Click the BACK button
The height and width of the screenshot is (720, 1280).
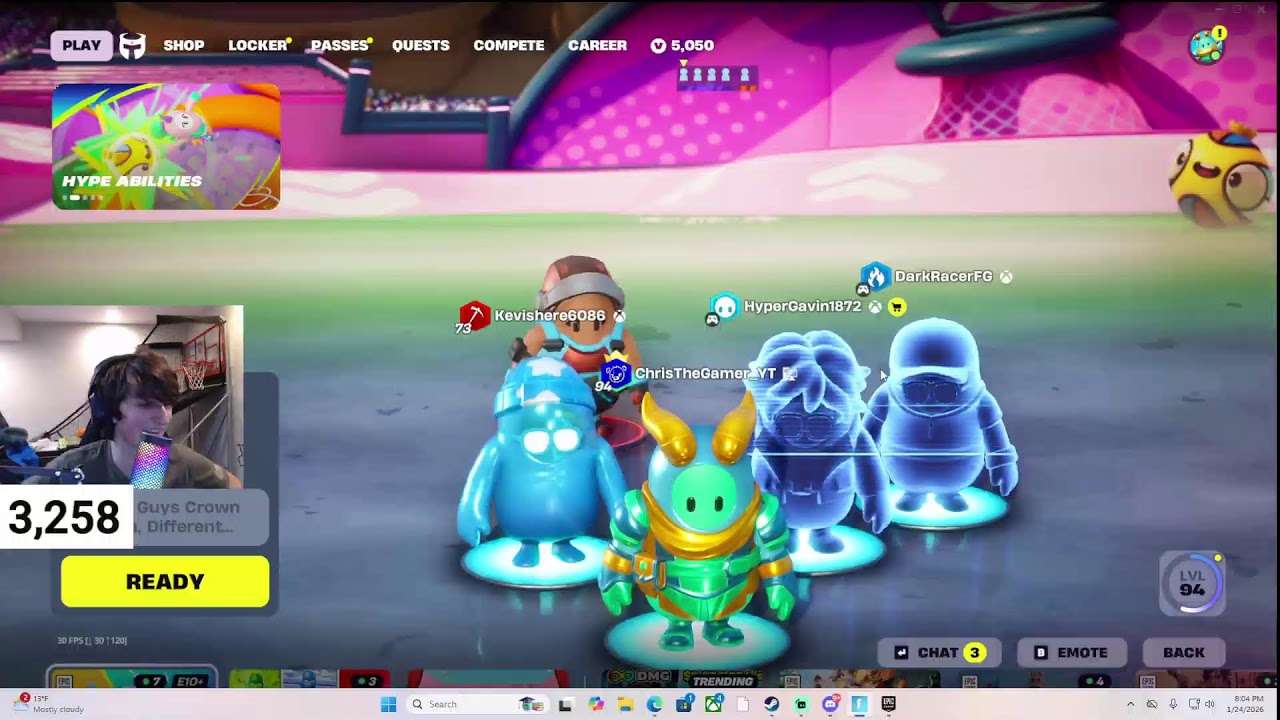[1184, 652]
